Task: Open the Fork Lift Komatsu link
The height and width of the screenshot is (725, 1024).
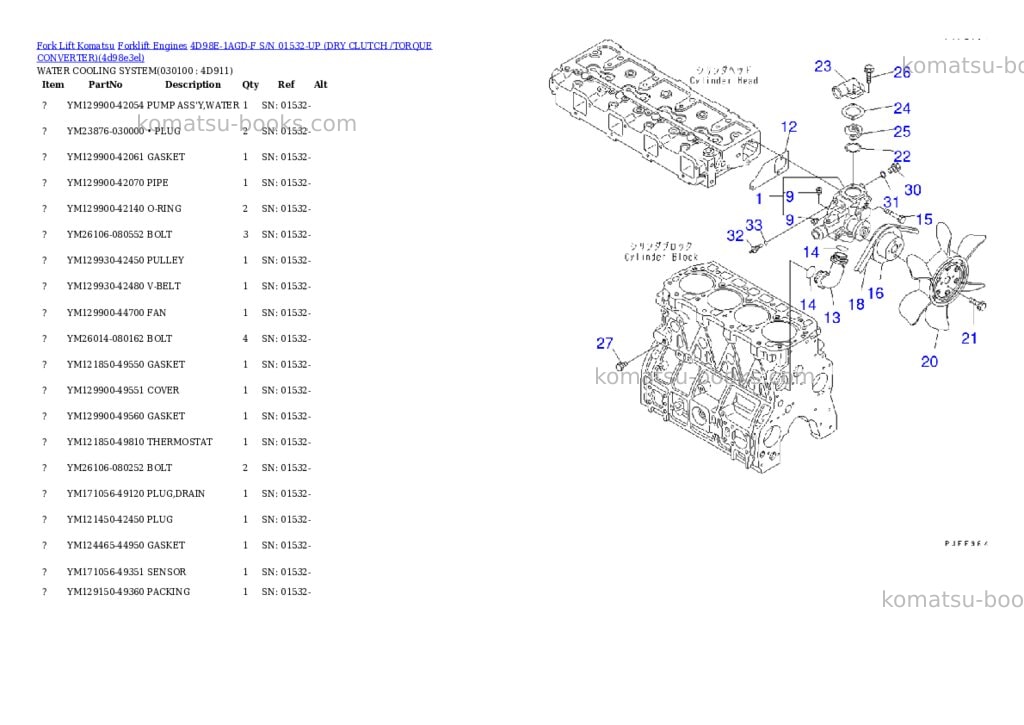Action: [75, 46]
